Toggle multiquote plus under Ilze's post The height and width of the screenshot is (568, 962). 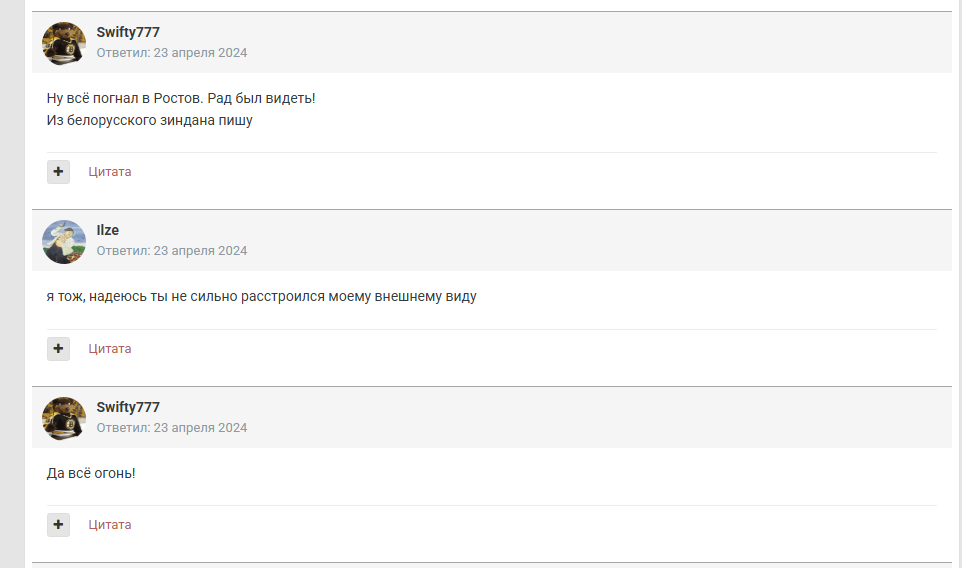[58, 349]
